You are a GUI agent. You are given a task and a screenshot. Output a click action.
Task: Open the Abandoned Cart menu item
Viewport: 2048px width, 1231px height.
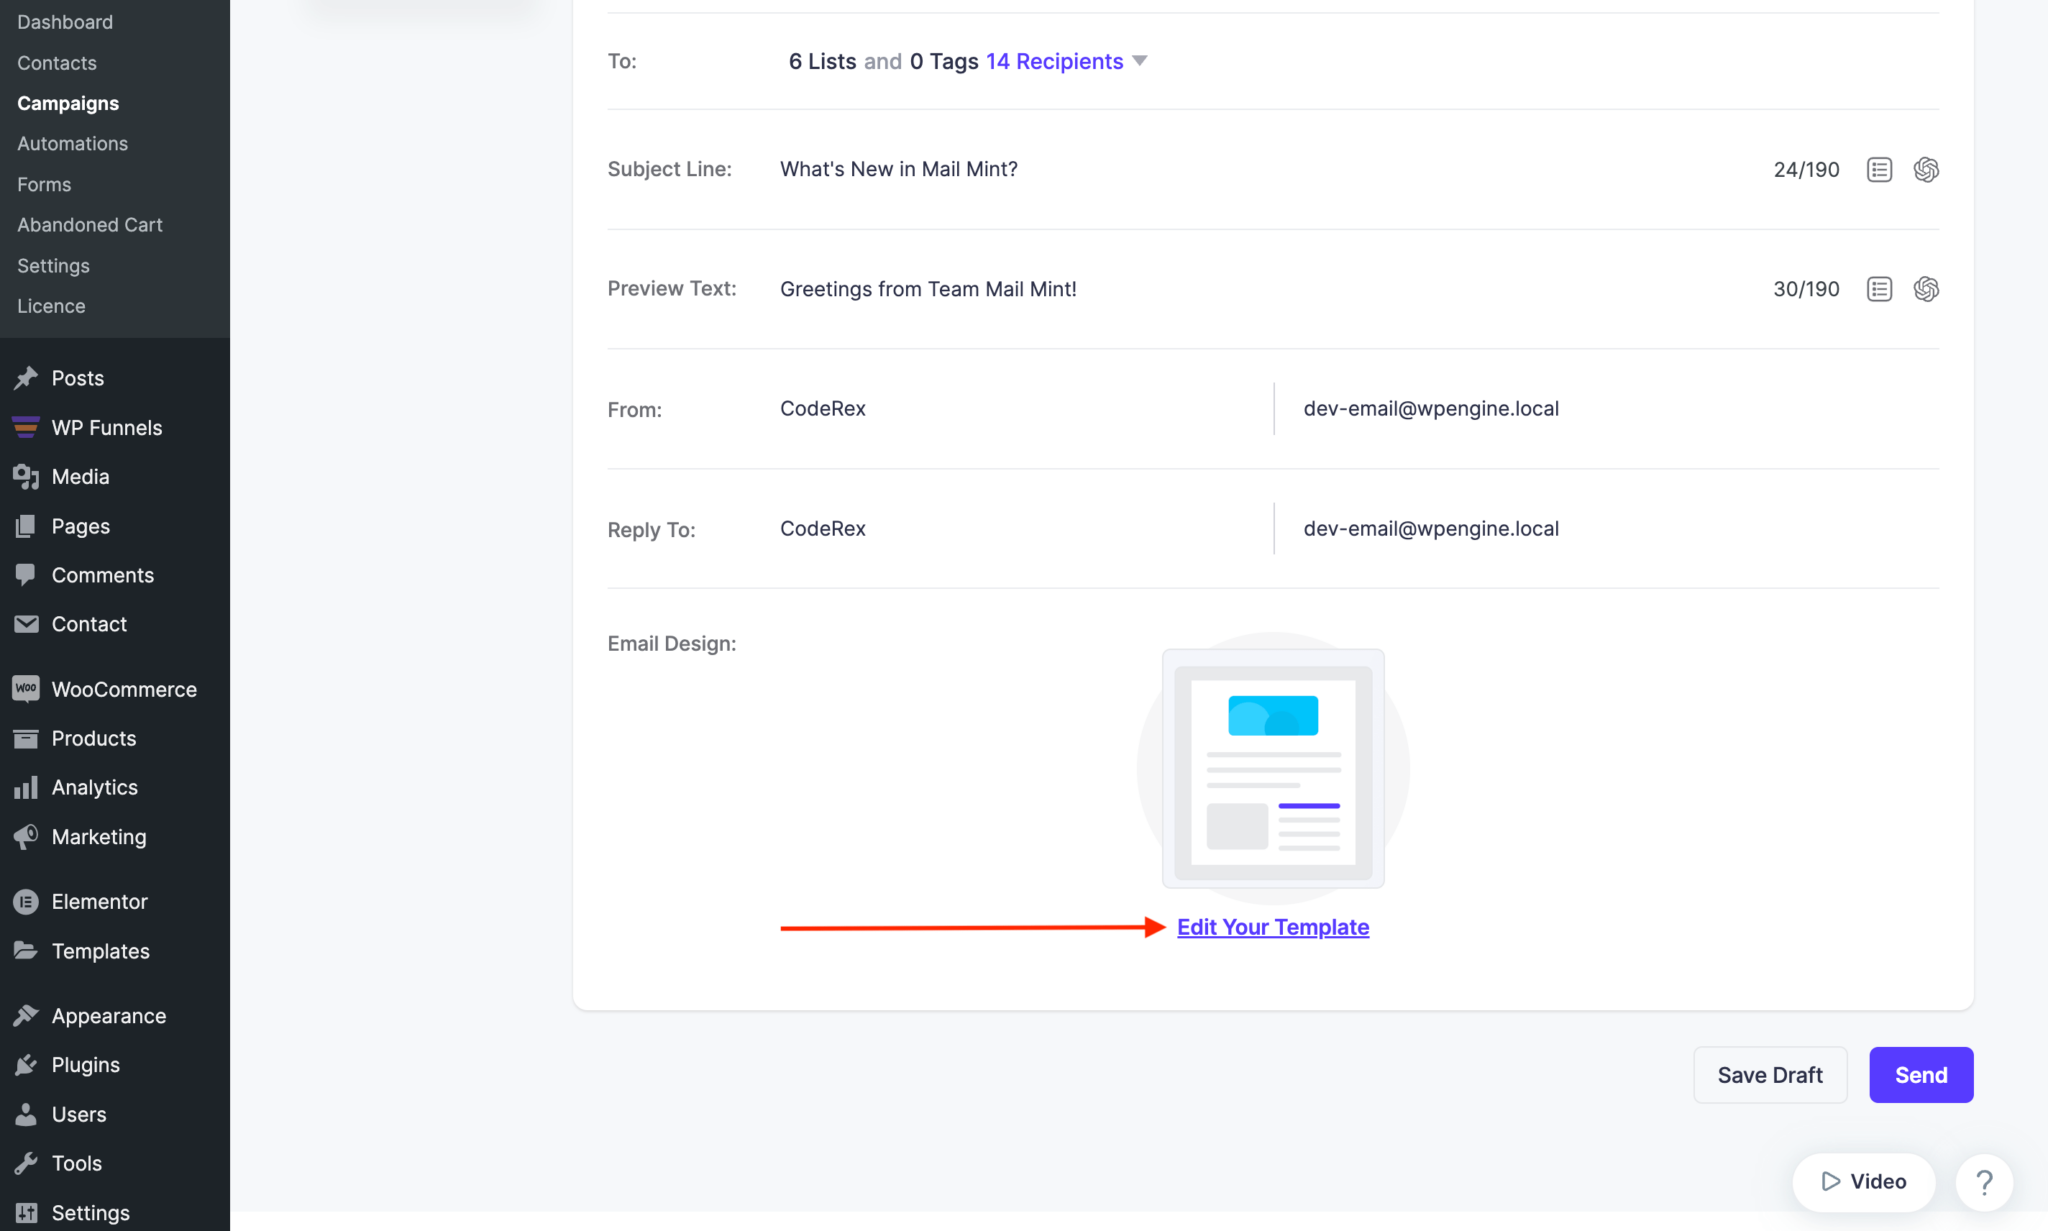point(89,224)
